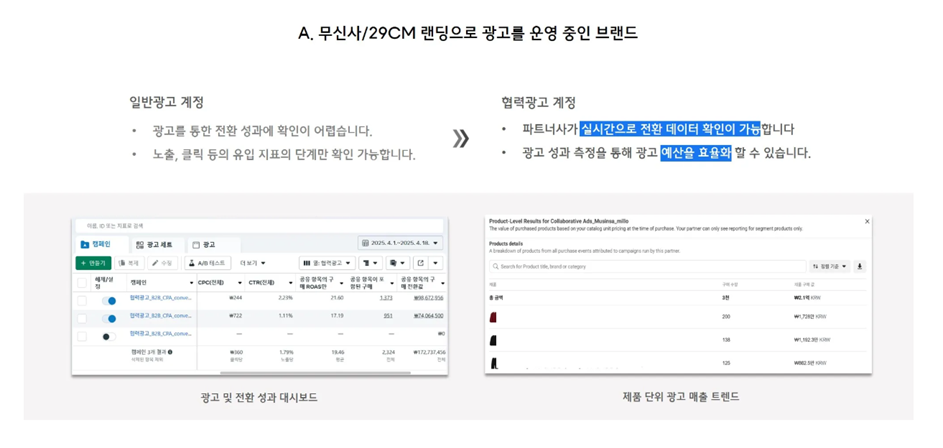Toggle off the first campaign's switch
This screenshot has width=943, height=448.
pyautogui.click(x=109, y=299)
